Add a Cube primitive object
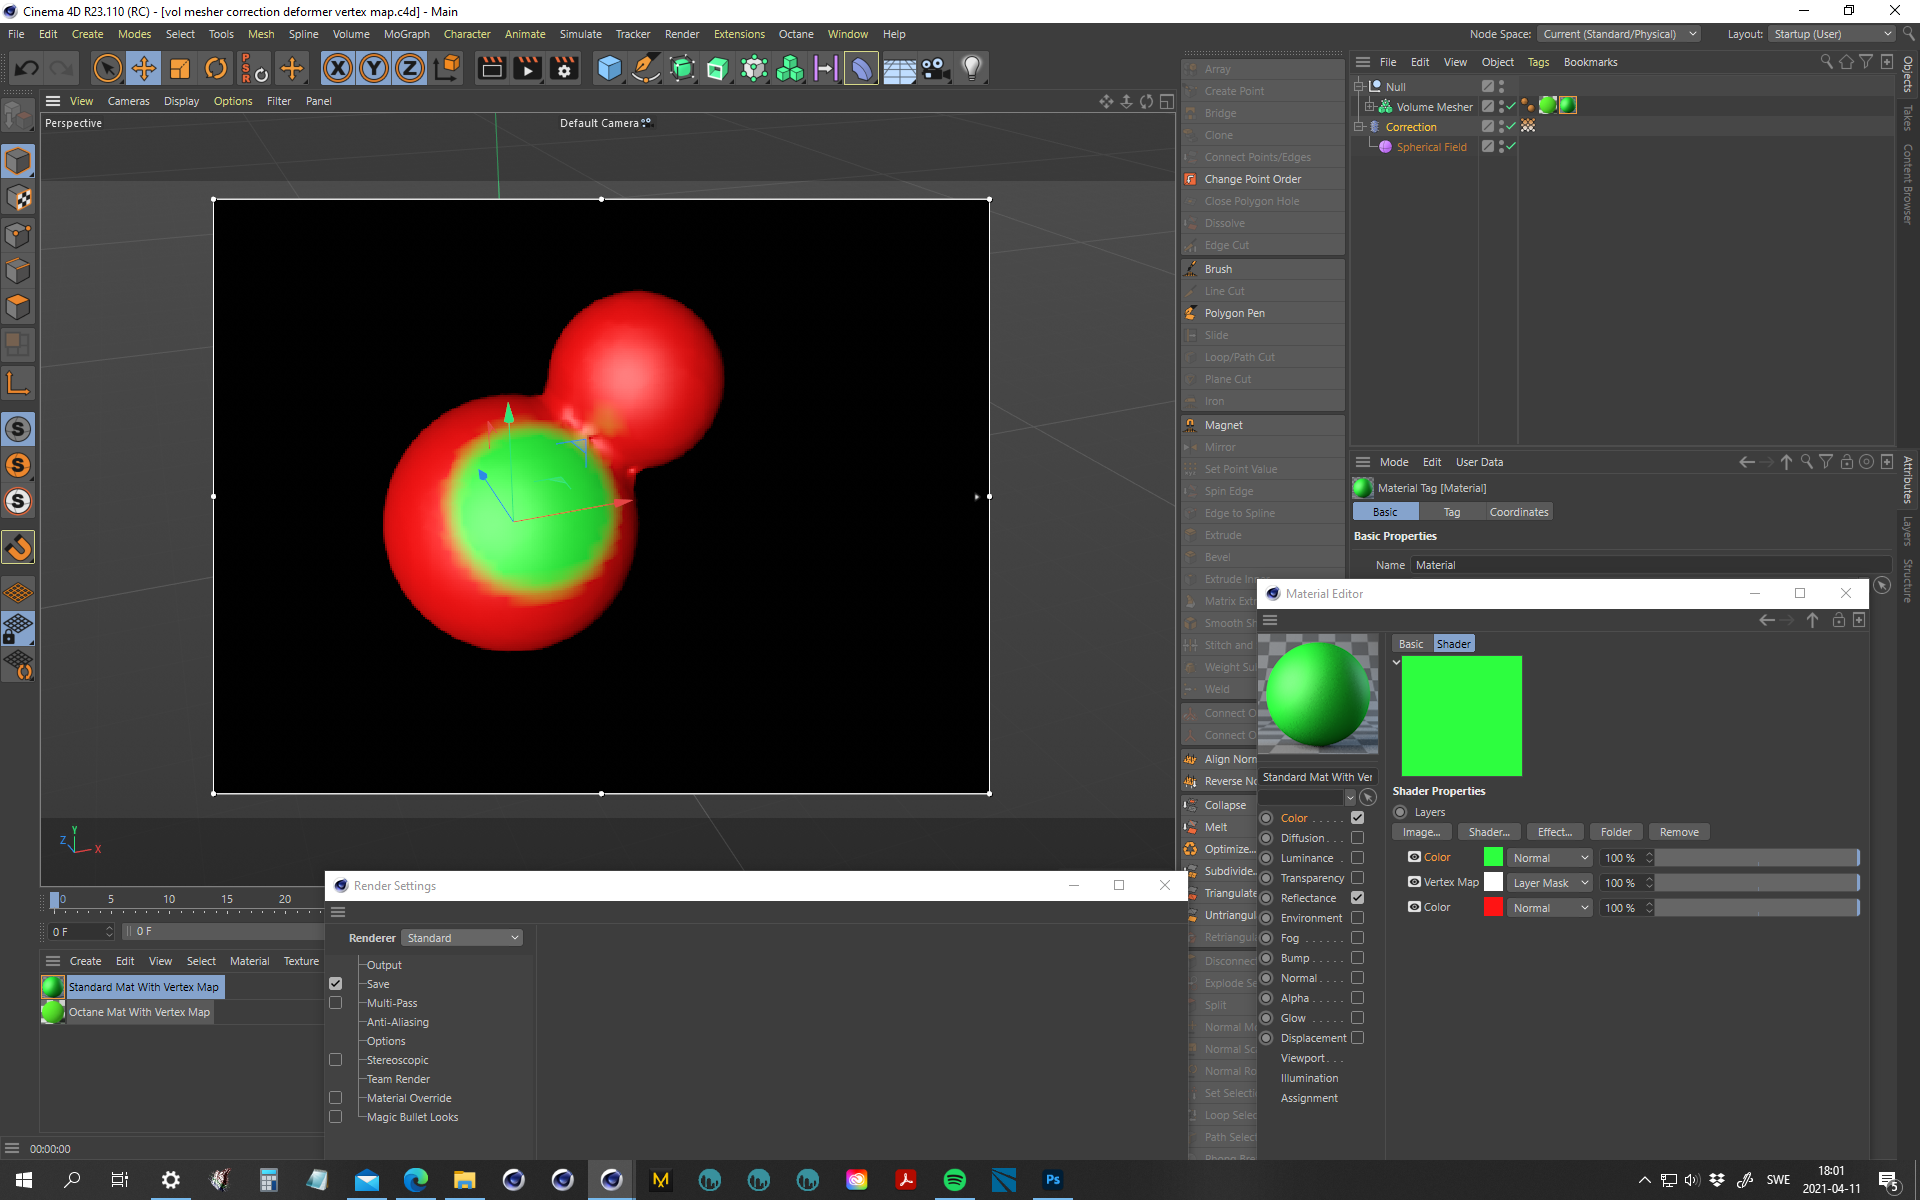 pos(609,68)
